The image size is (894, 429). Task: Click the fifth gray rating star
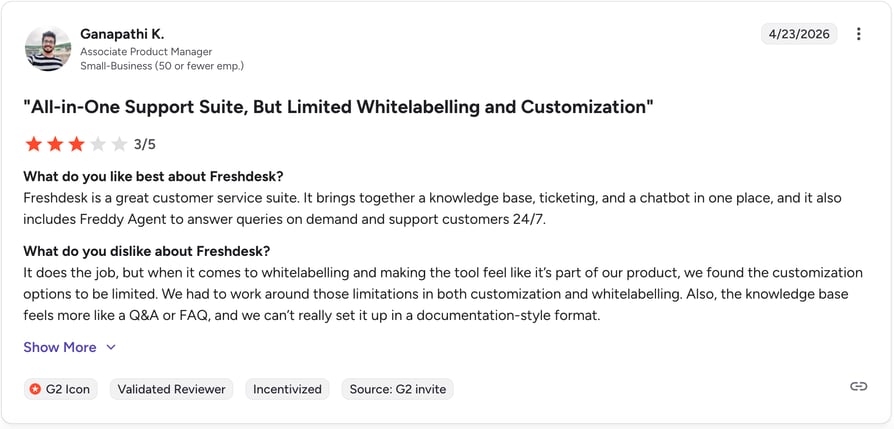119,144
